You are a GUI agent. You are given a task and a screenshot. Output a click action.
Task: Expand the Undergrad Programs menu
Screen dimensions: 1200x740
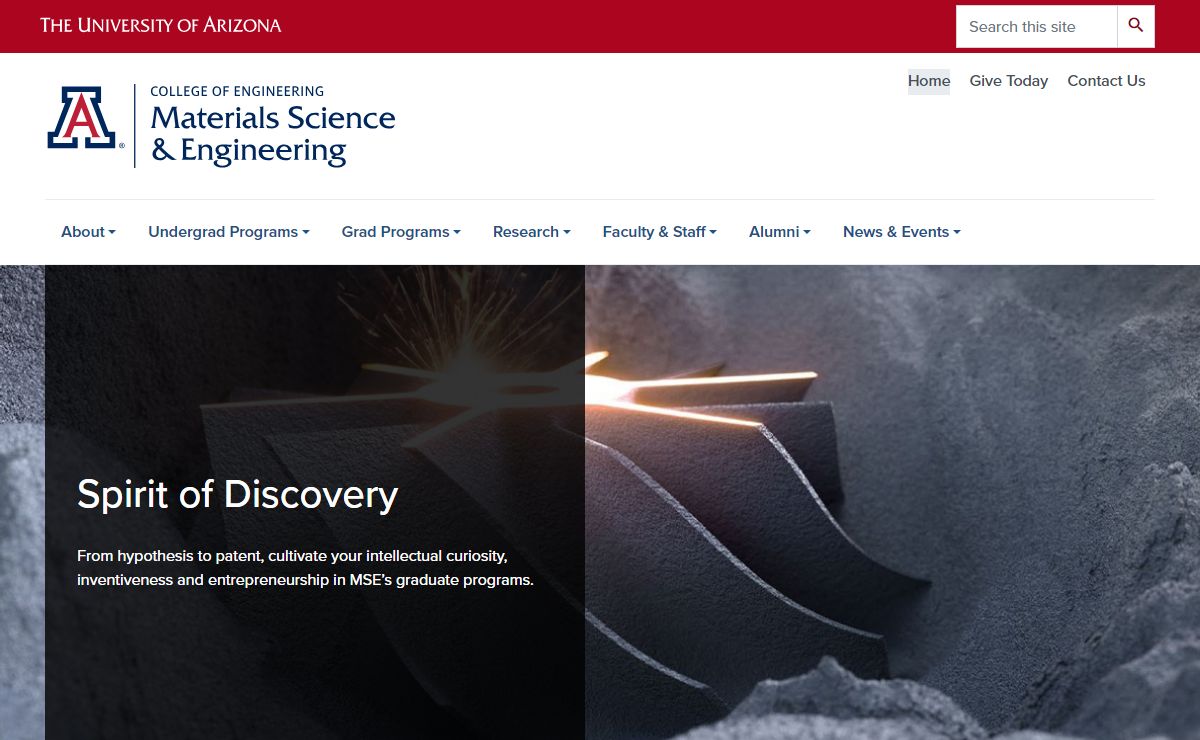click(x=229, y=232)
